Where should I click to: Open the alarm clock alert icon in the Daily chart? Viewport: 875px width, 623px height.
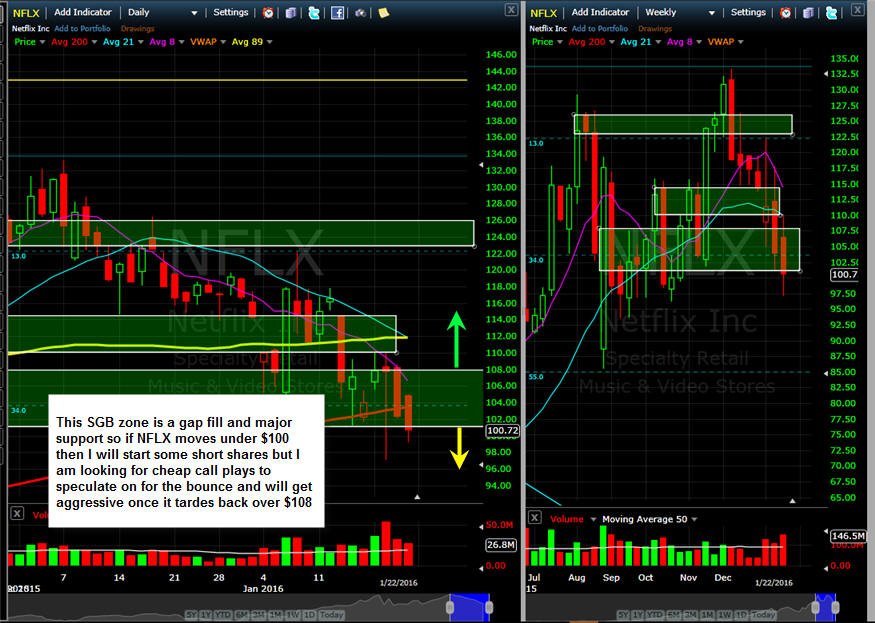click(268, 12)
